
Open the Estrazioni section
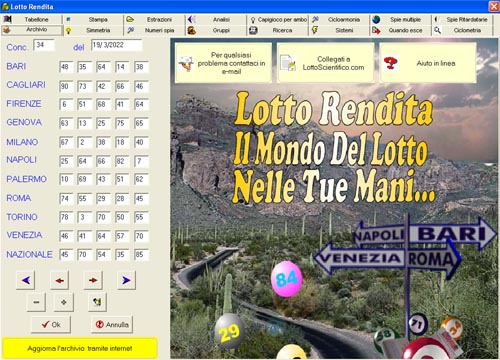tap(154, 19)
